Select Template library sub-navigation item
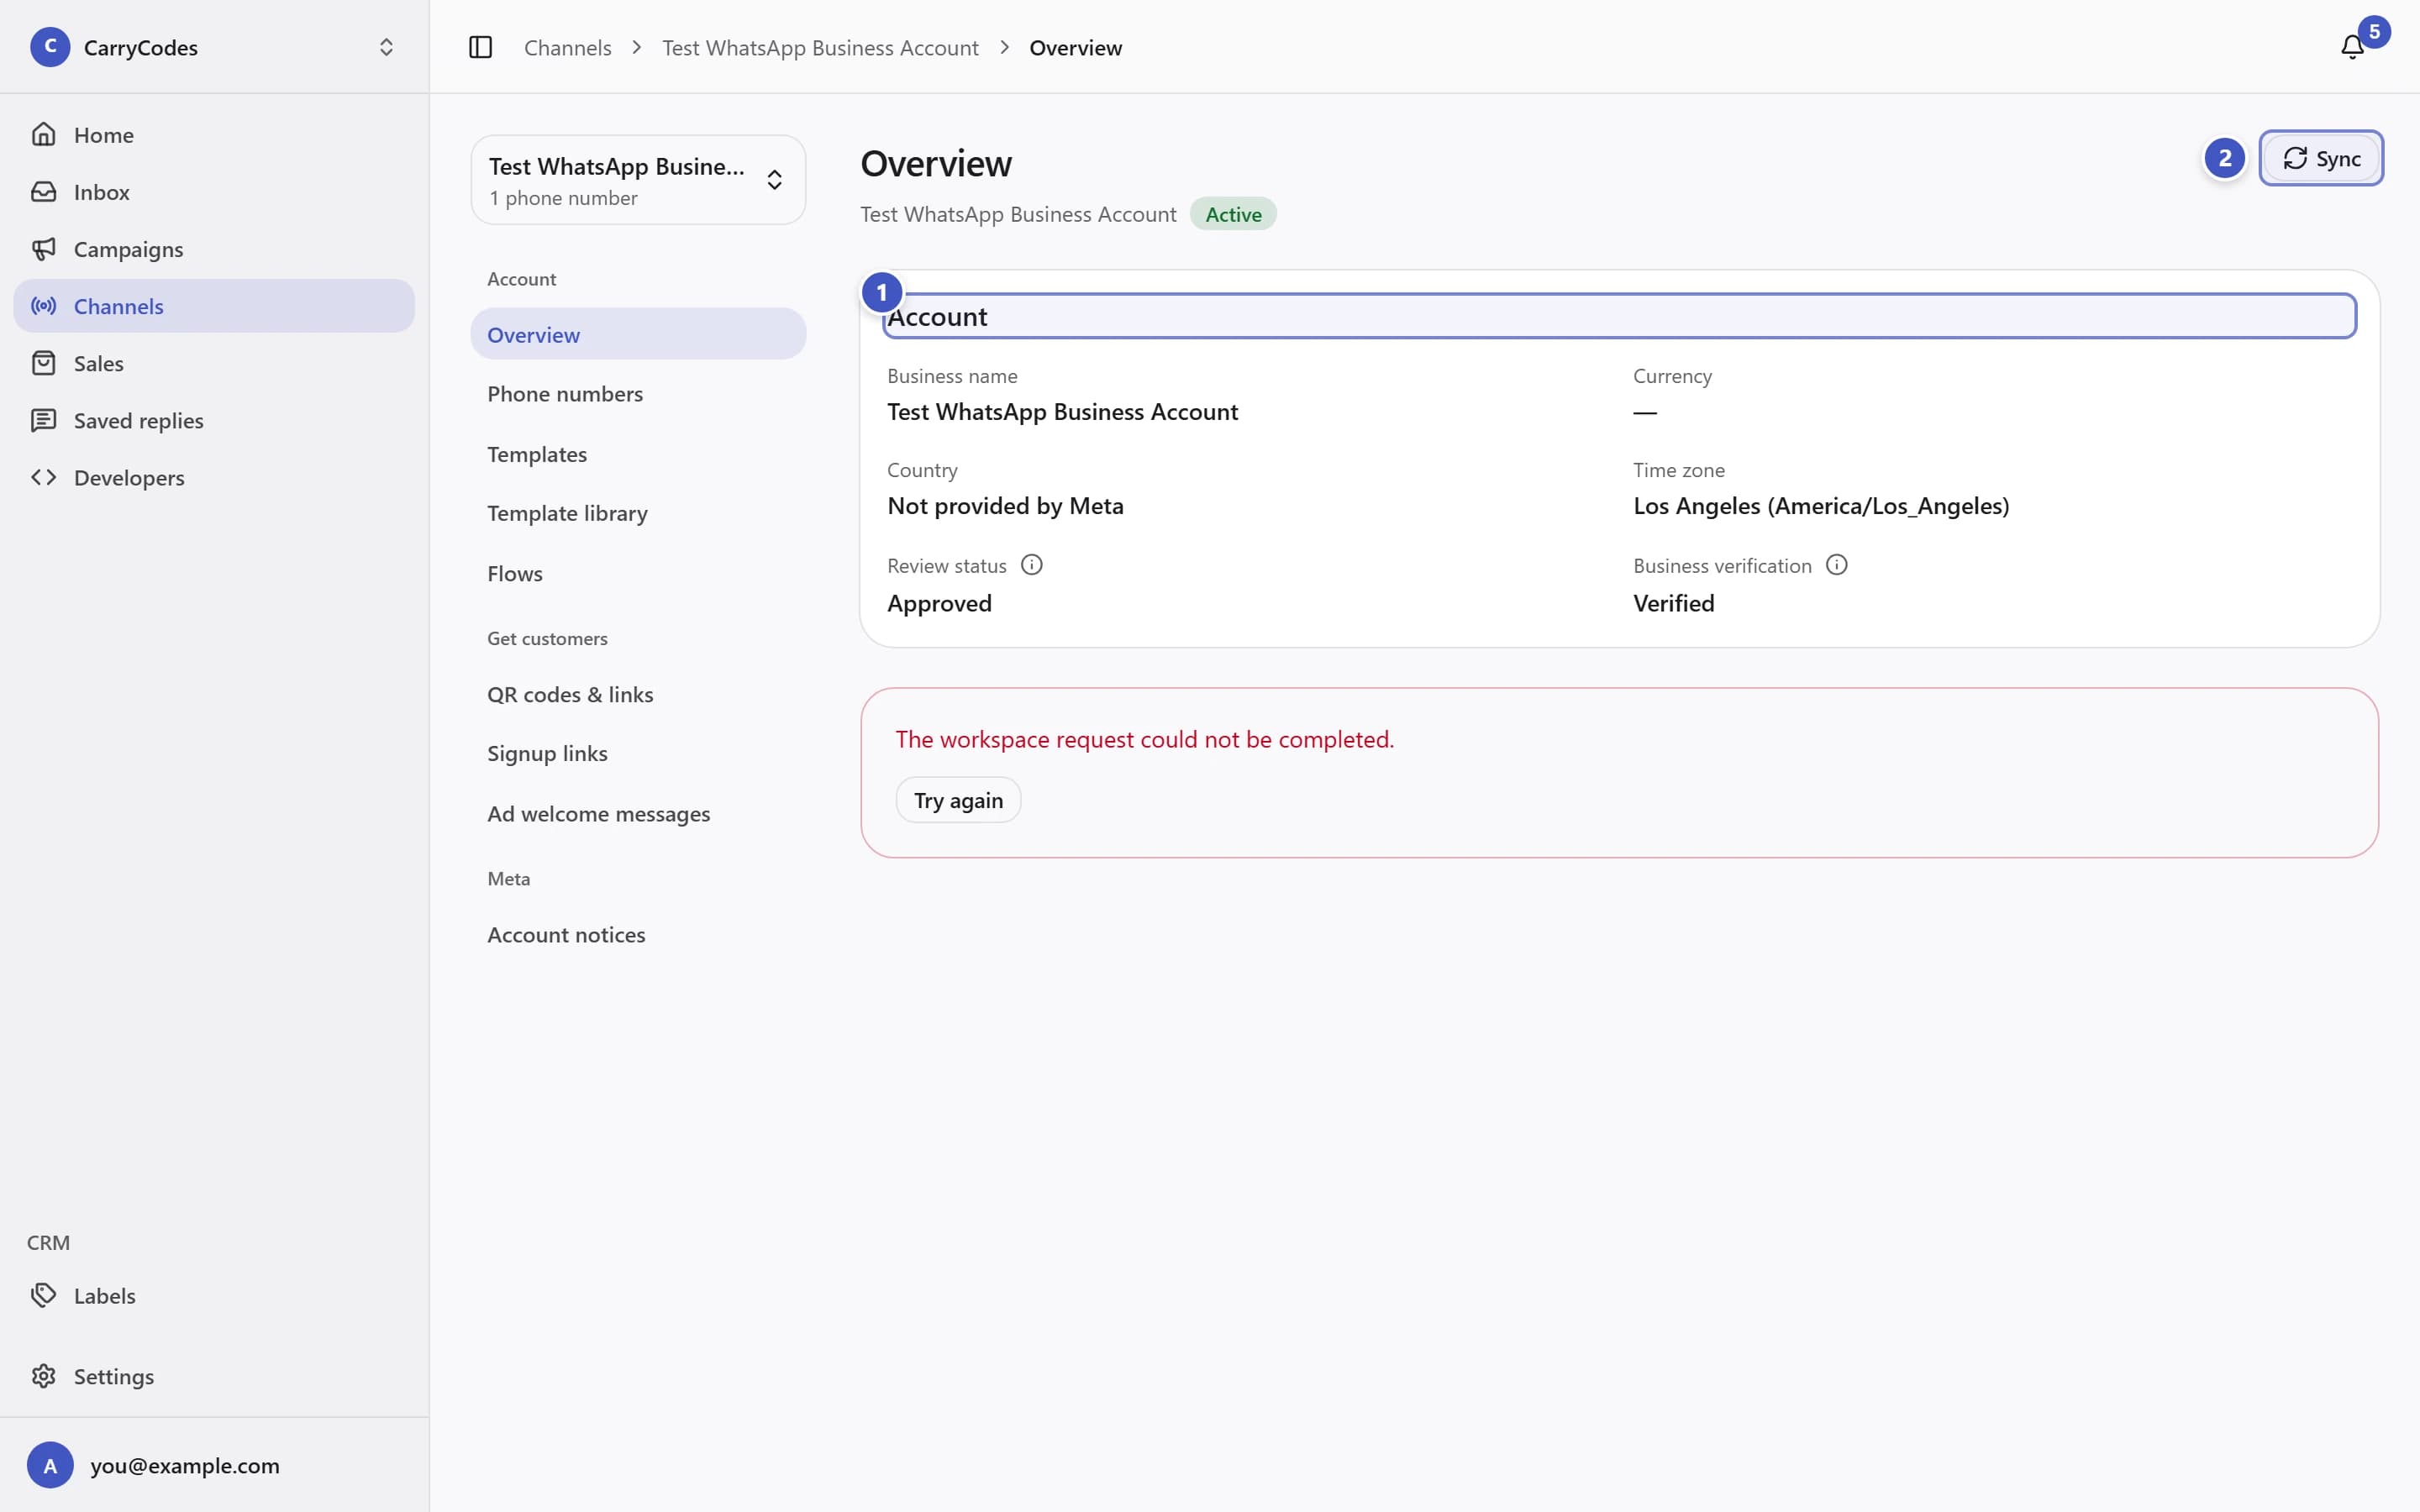2420x1512 pixels. (638, 513)
